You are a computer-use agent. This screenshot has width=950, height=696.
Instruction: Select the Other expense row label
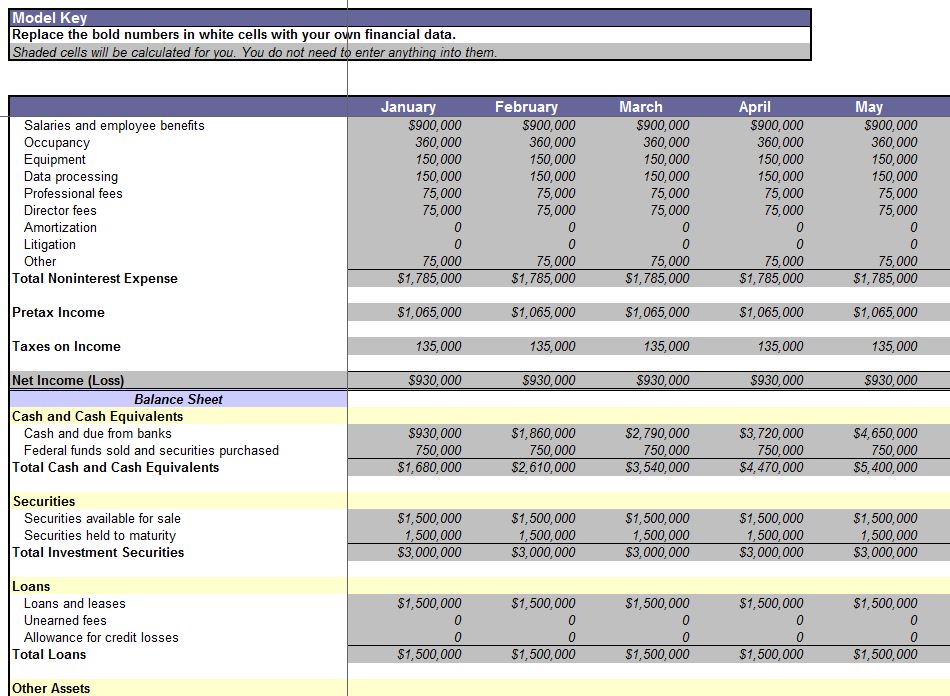[x=40, y=261]
